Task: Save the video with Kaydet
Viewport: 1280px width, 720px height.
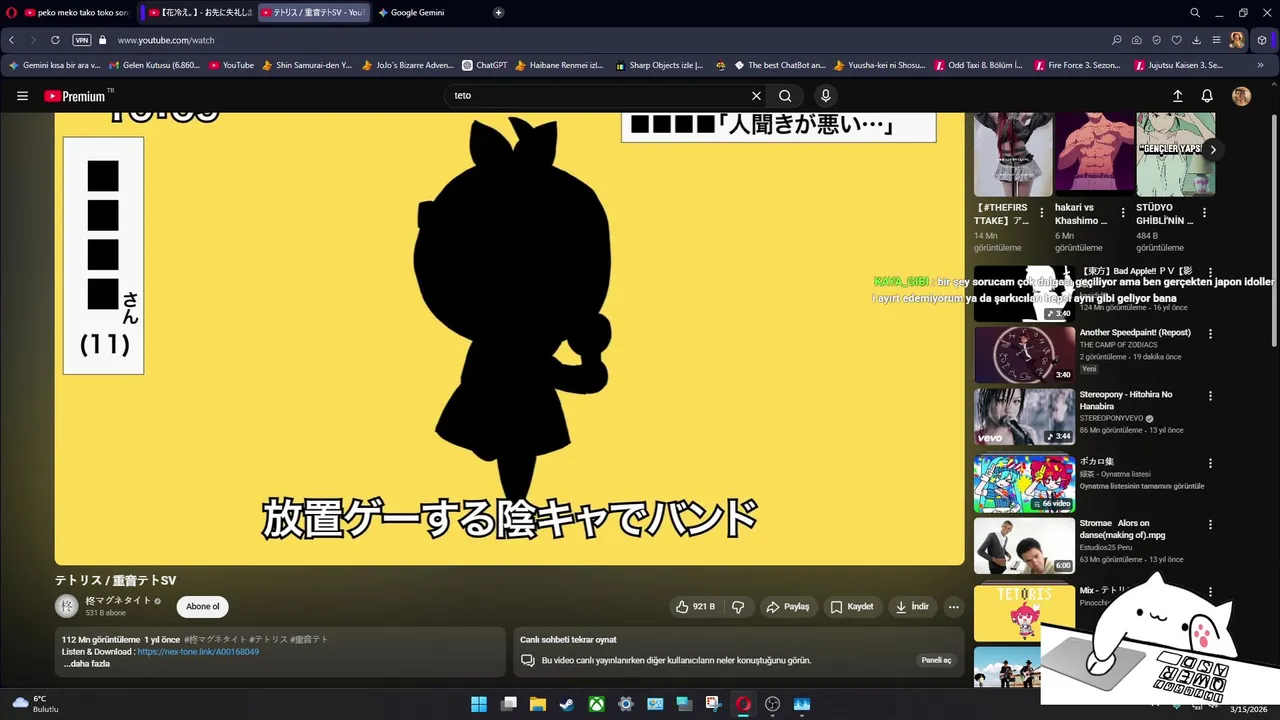Action: pos(852,607)
